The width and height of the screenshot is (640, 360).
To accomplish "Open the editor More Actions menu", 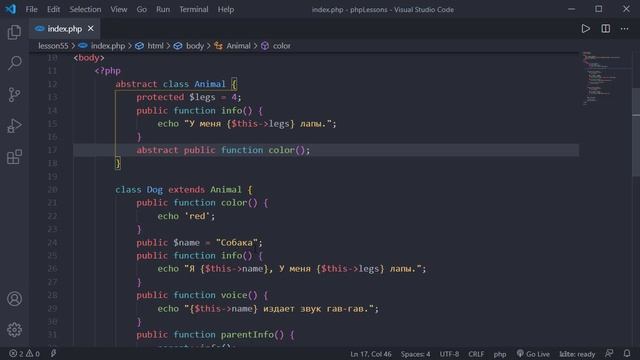I will pyautogui.click(x=624, y=29).
